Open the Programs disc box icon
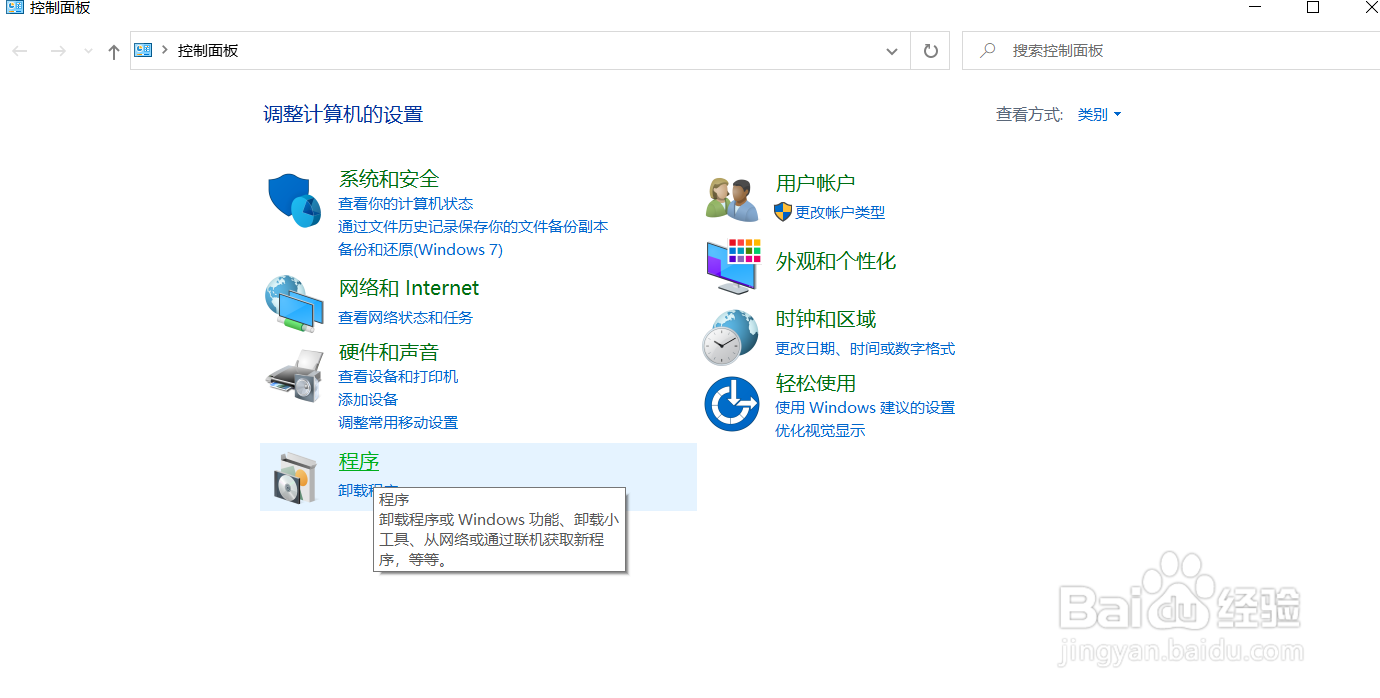Screen dimensions: 1380x698 click(296, 477)
